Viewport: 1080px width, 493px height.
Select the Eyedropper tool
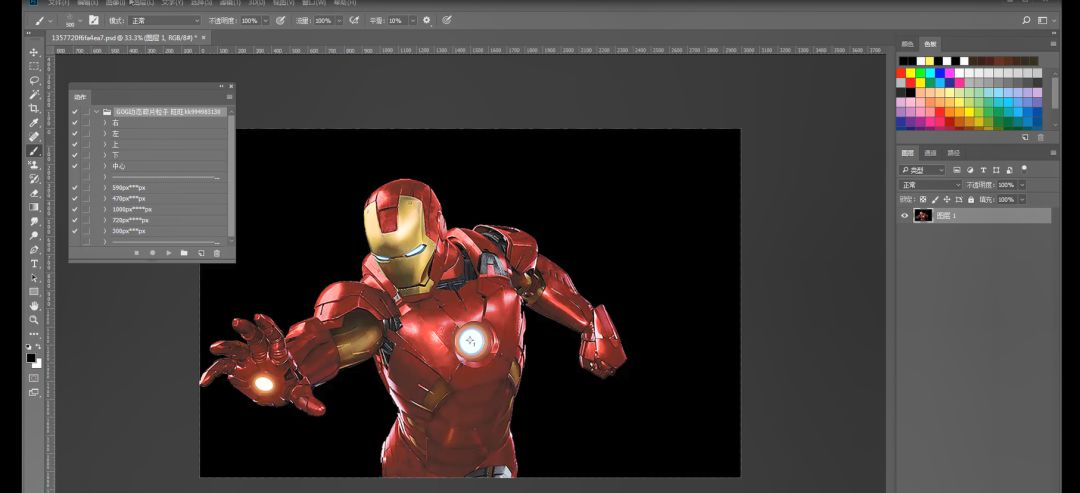click(x=34, y=123)
